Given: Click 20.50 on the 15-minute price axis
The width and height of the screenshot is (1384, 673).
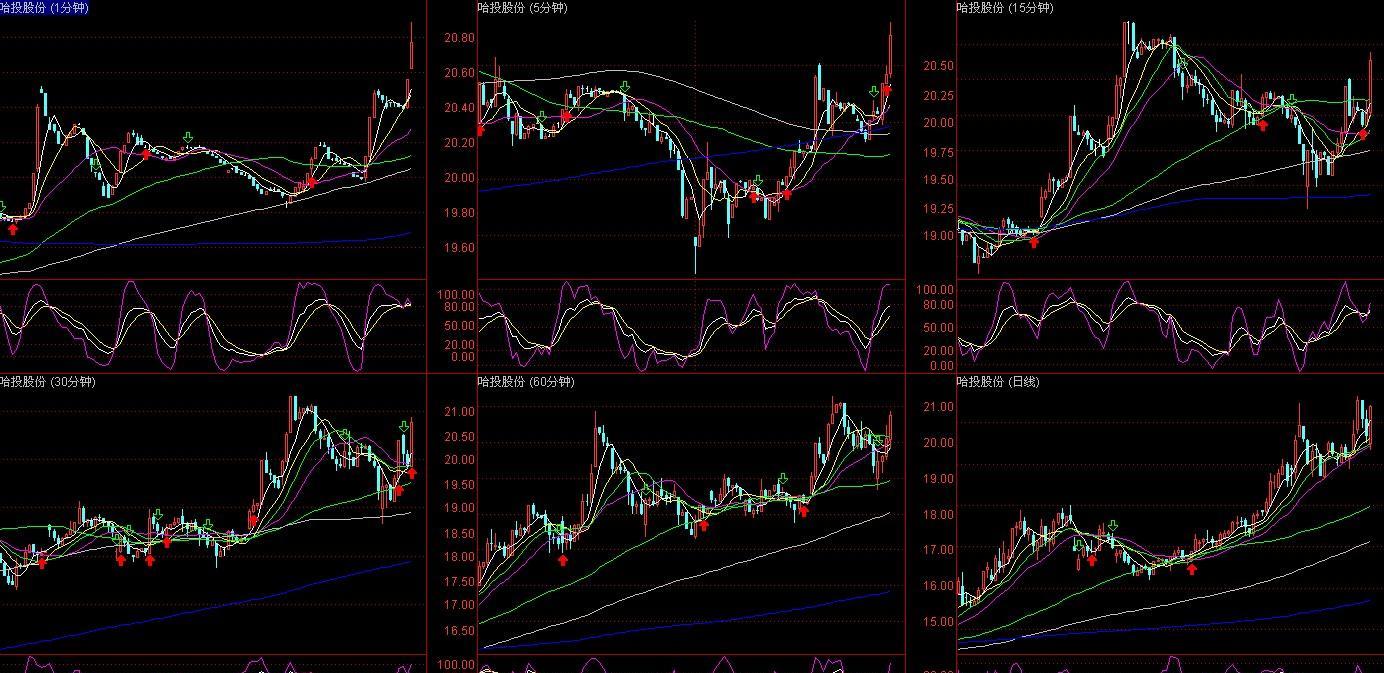Looking at the screenshot, I should tap(938, 66).
